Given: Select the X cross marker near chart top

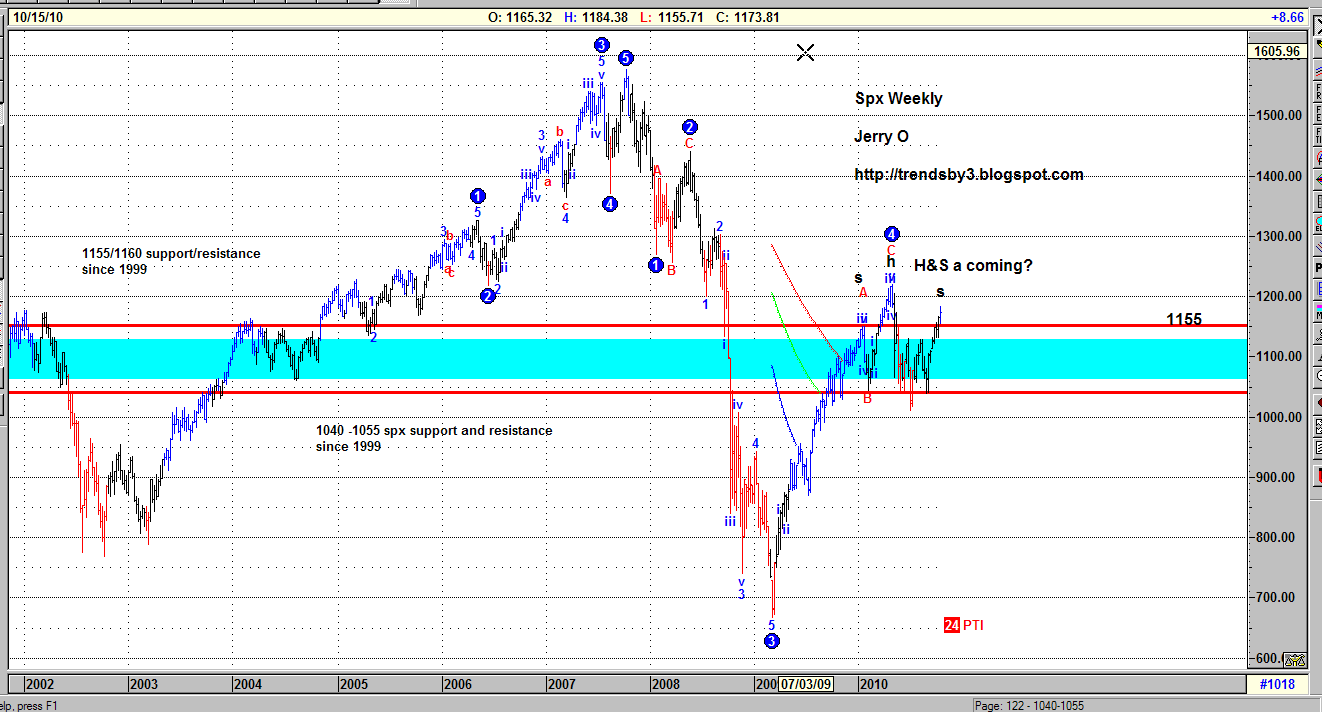Looking at the screenshot, I should pyautogui.click(x=806, y=53).
